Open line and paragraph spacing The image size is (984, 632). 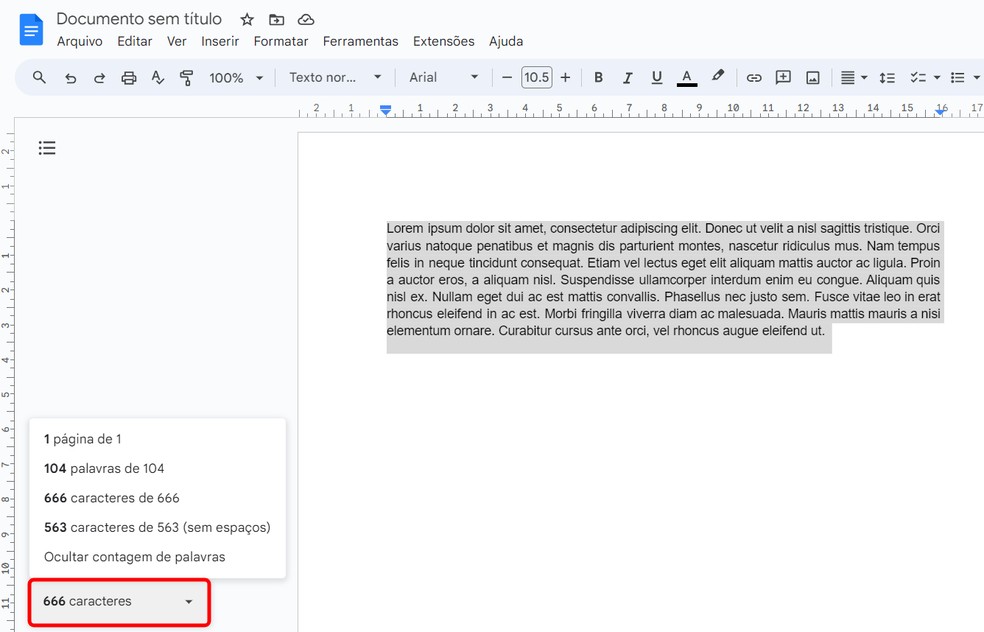[x=887, y=78]
